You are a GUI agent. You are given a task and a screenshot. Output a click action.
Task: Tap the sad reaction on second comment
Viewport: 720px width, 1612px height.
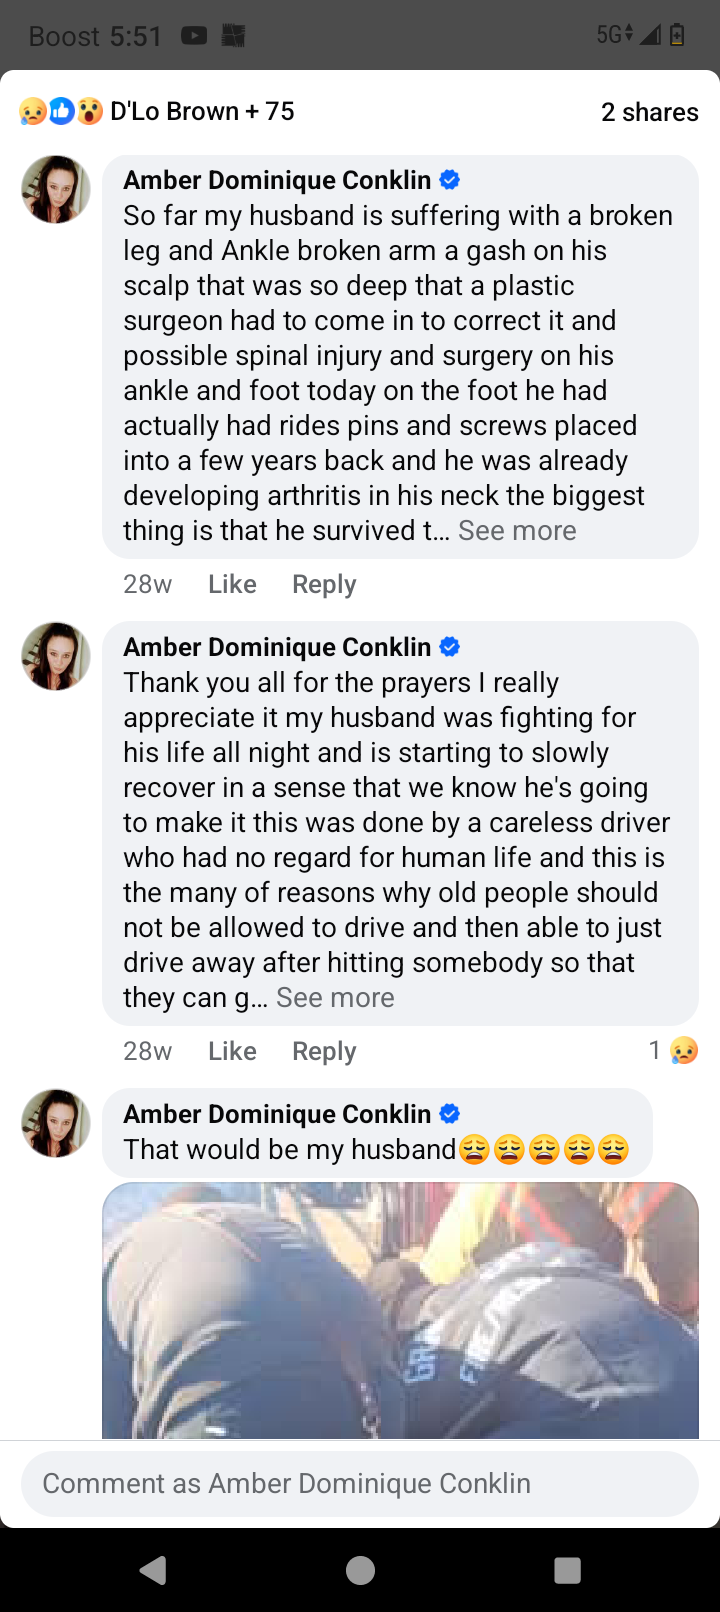[x=684, y=1050]
